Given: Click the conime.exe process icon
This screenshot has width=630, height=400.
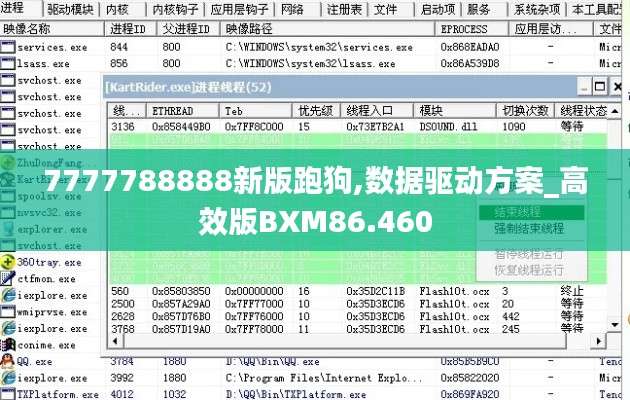Looking at the screenshot, I should point(8,345).
